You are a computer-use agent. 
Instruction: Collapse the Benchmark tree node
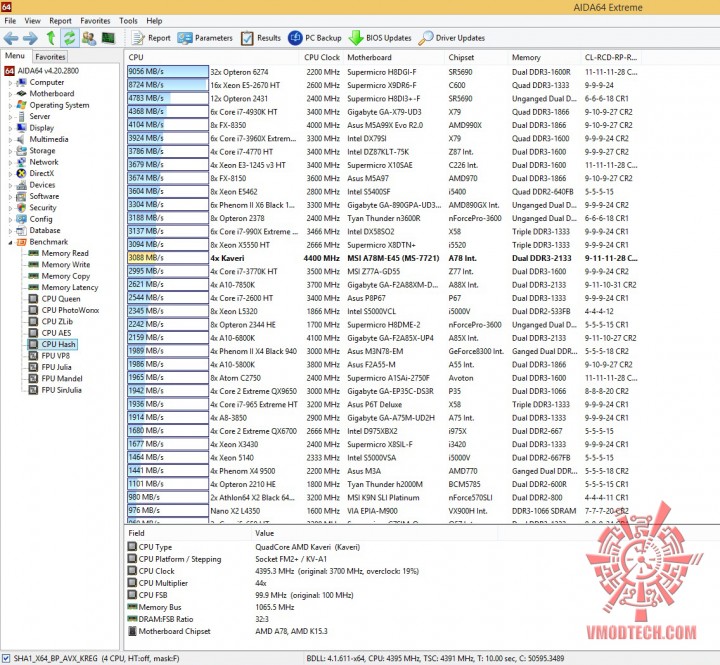coord(10,242)
